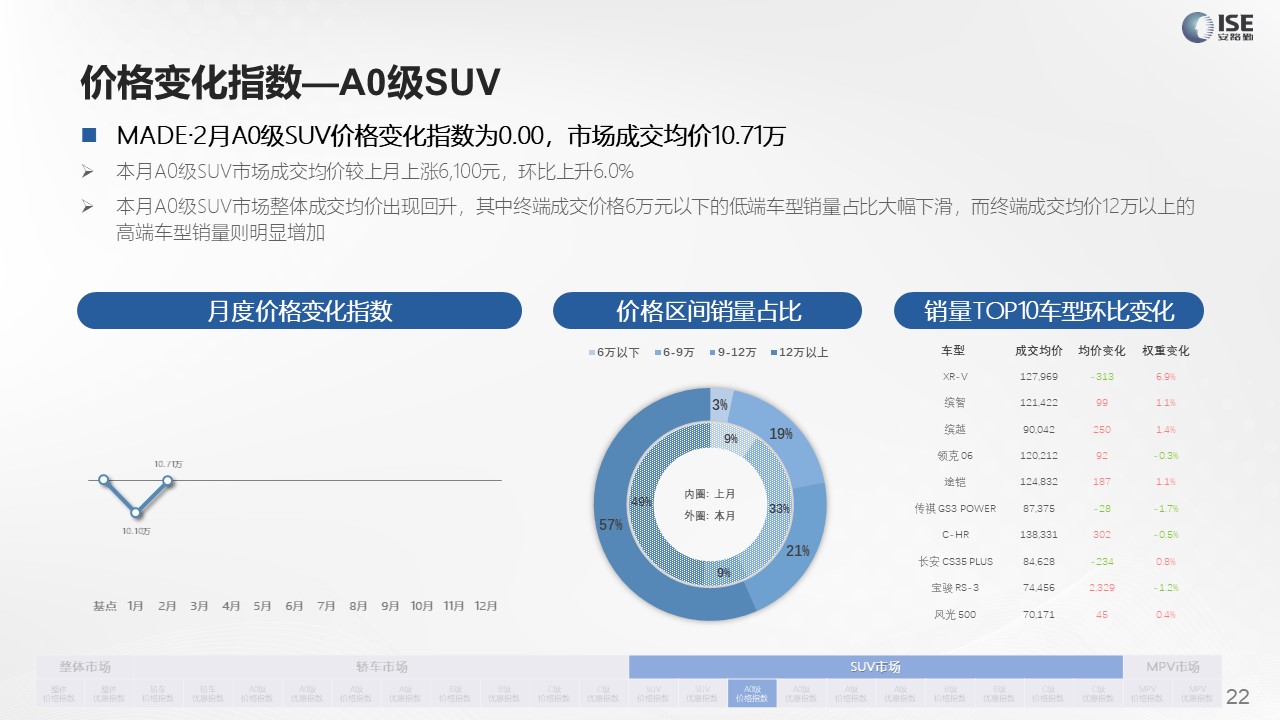Select the 途铠 model name

pos(954,482)
